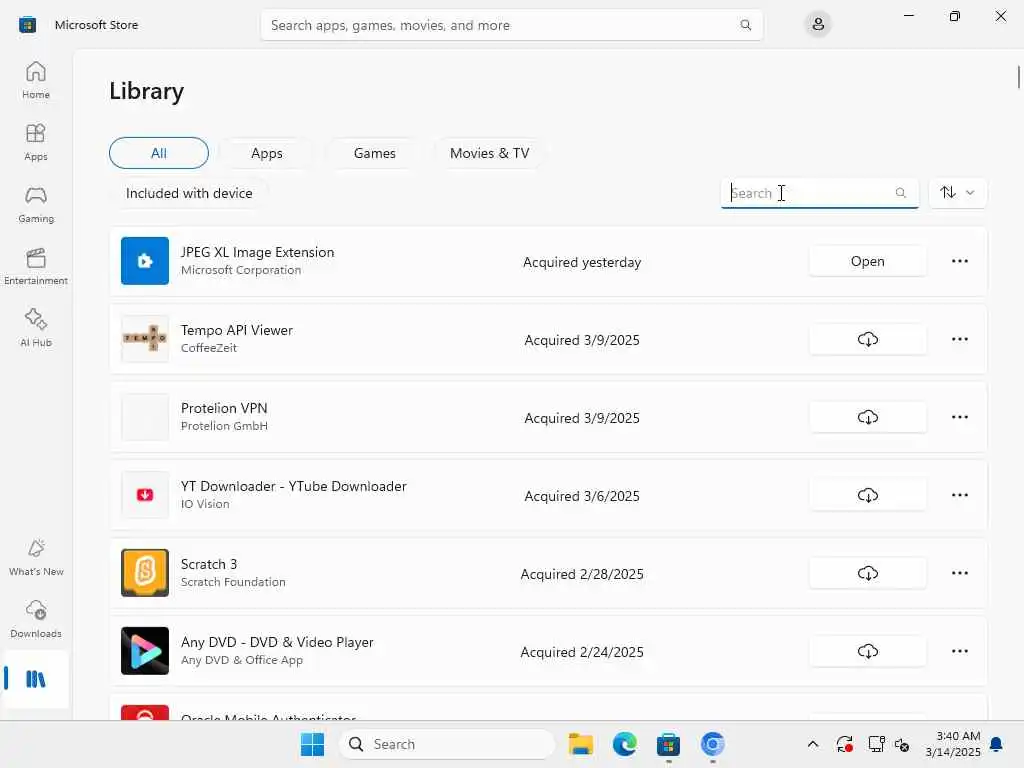Open more options for Protelion VPN
Screen dimensions: 1024x768
(x=959, y=417)
